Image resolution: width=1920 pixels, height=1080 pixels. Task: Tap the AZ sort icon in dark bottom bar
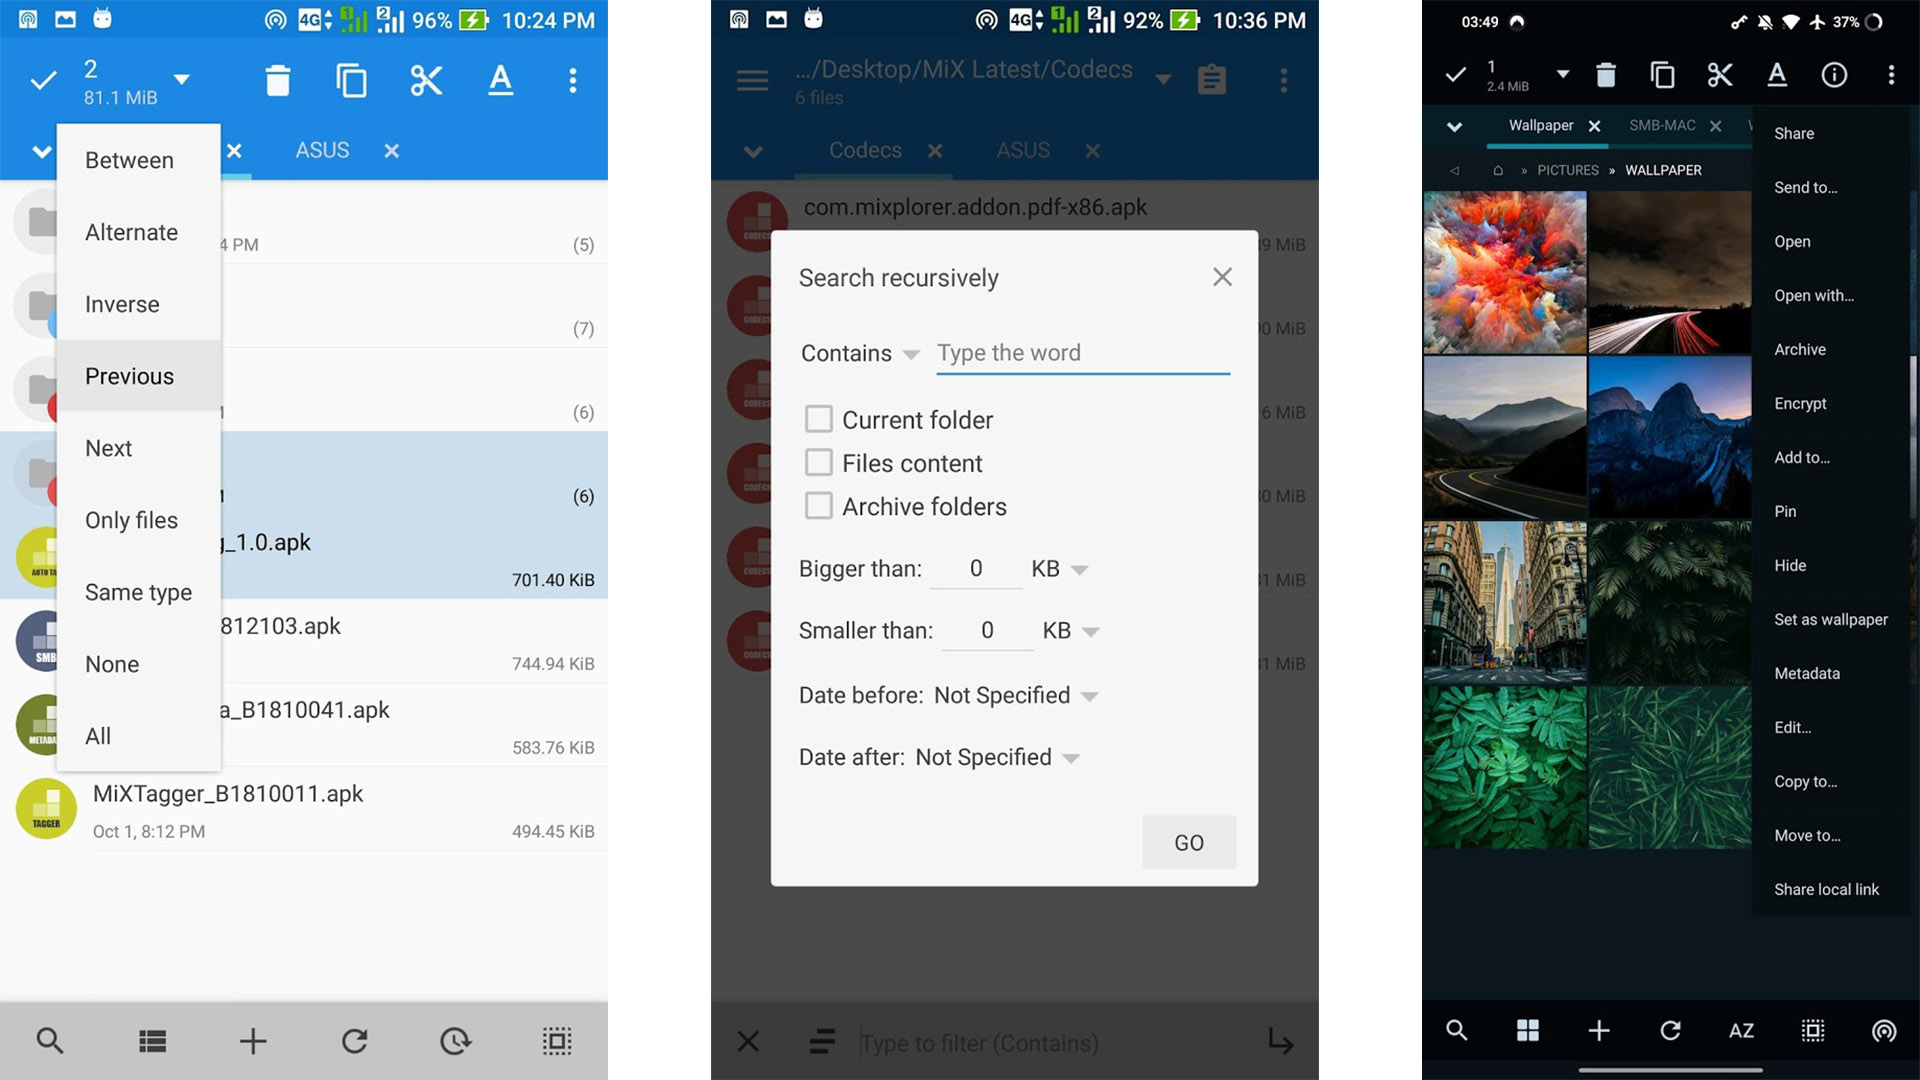[1741, 1031]
